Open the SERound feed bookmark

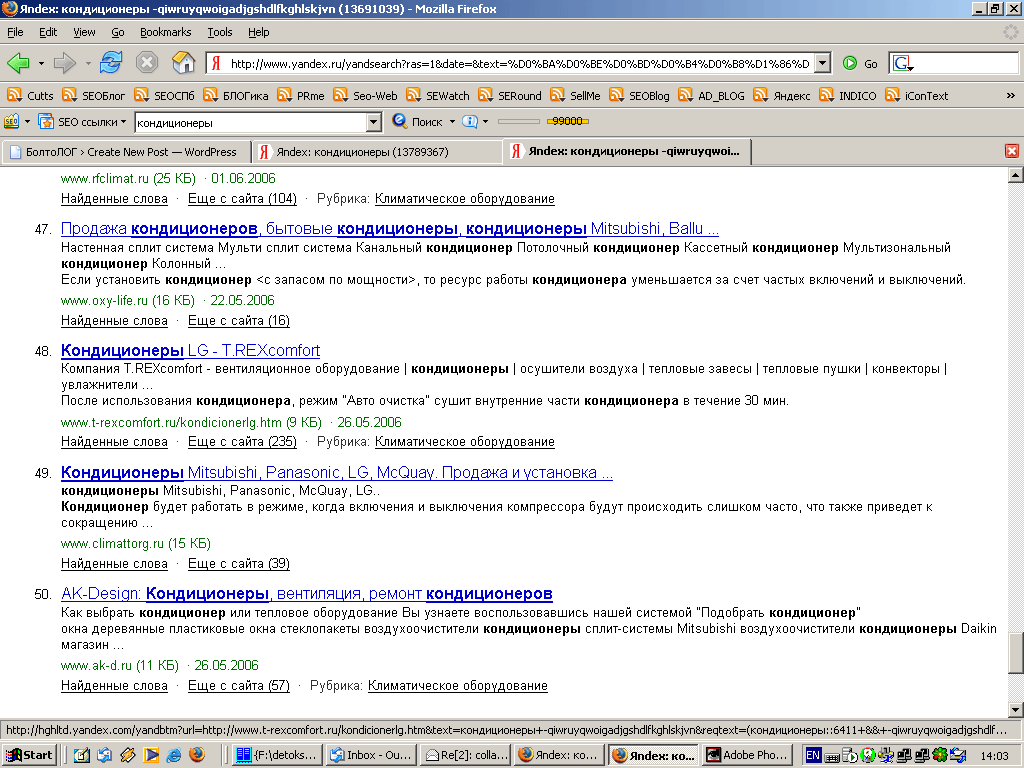510,95
